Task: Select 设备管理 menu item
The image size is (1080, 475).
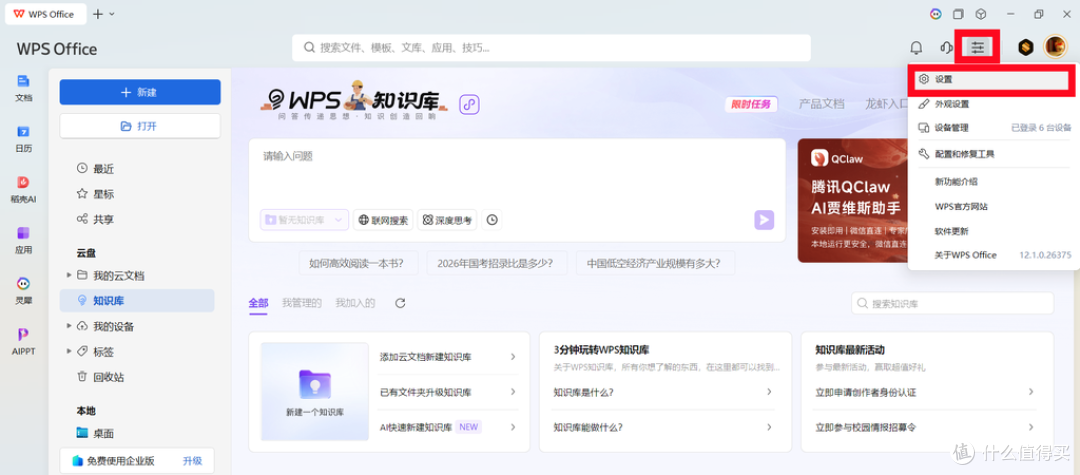Action: point(991,128)
